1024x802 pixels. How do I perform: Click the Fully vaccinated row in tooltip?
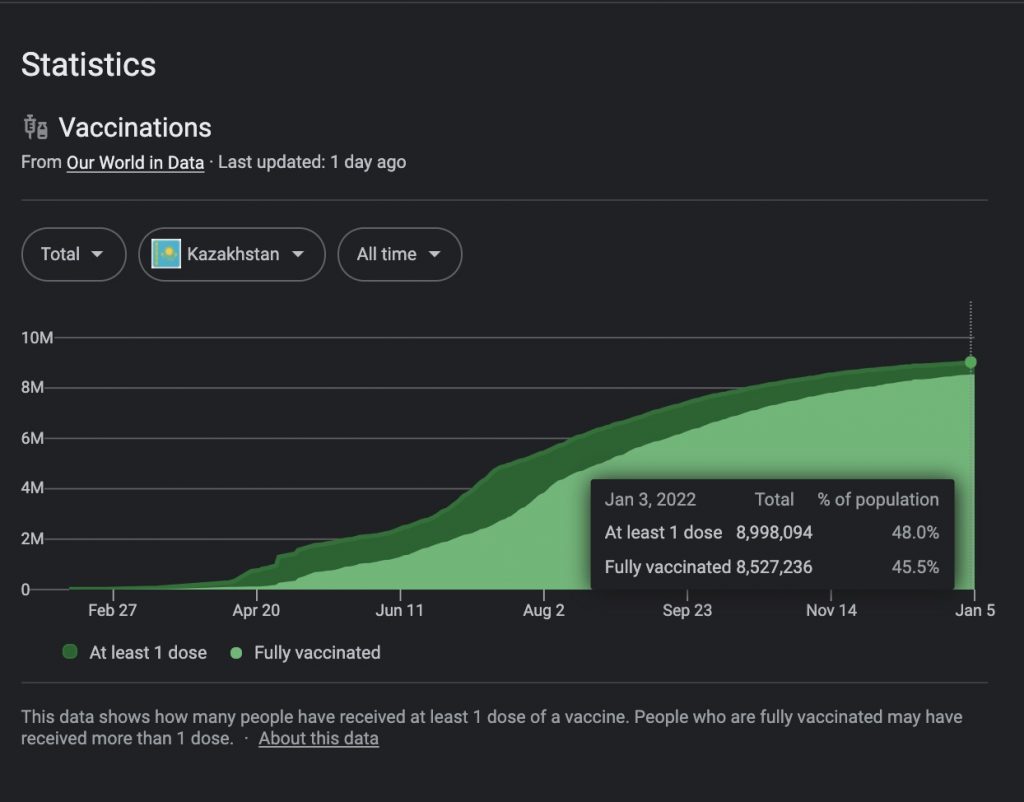(x=771, y=567)
